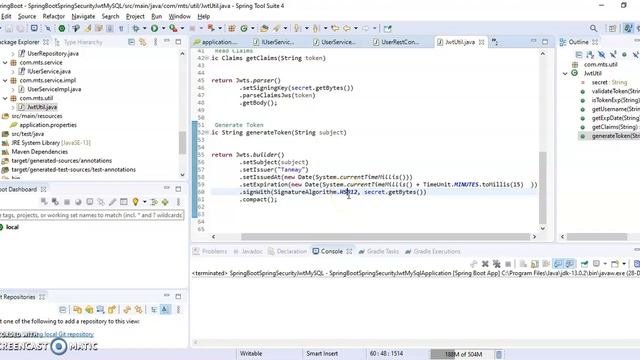
Task: Toggle hide non-public members in Outline
Action: (624, 54)
